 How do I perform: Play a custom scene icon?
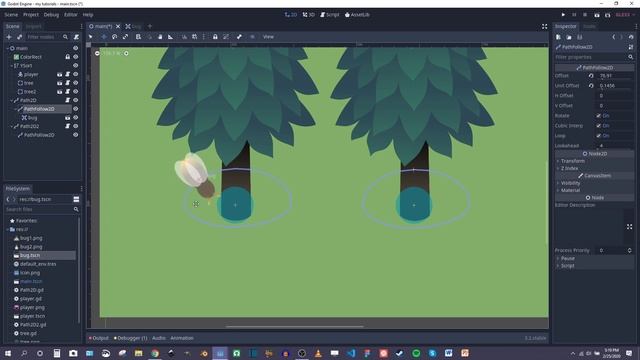pyautogui.click(x=608, y=15)
